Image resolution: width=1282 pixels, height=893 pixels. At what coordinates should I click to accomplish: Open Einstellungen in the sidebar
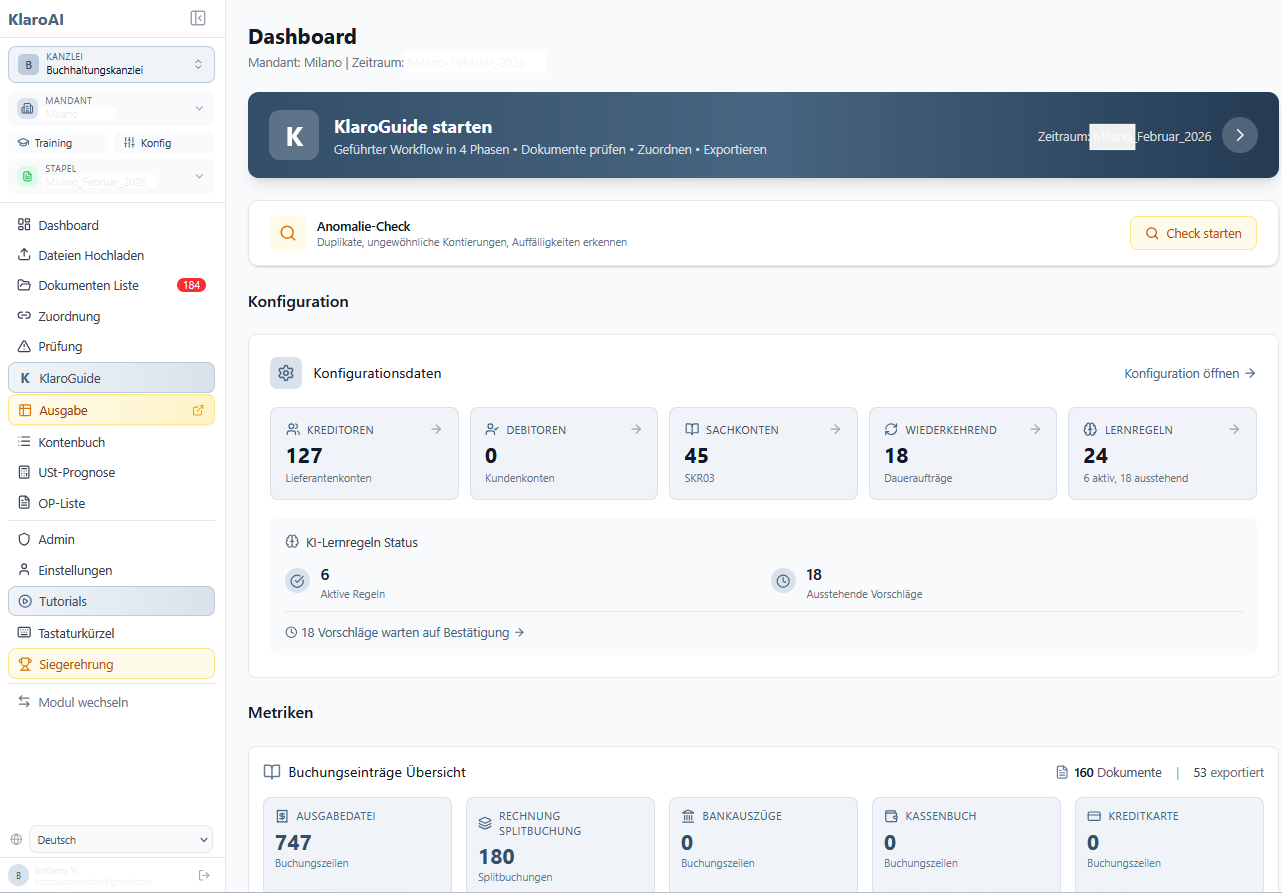click(x=111, y=570)
